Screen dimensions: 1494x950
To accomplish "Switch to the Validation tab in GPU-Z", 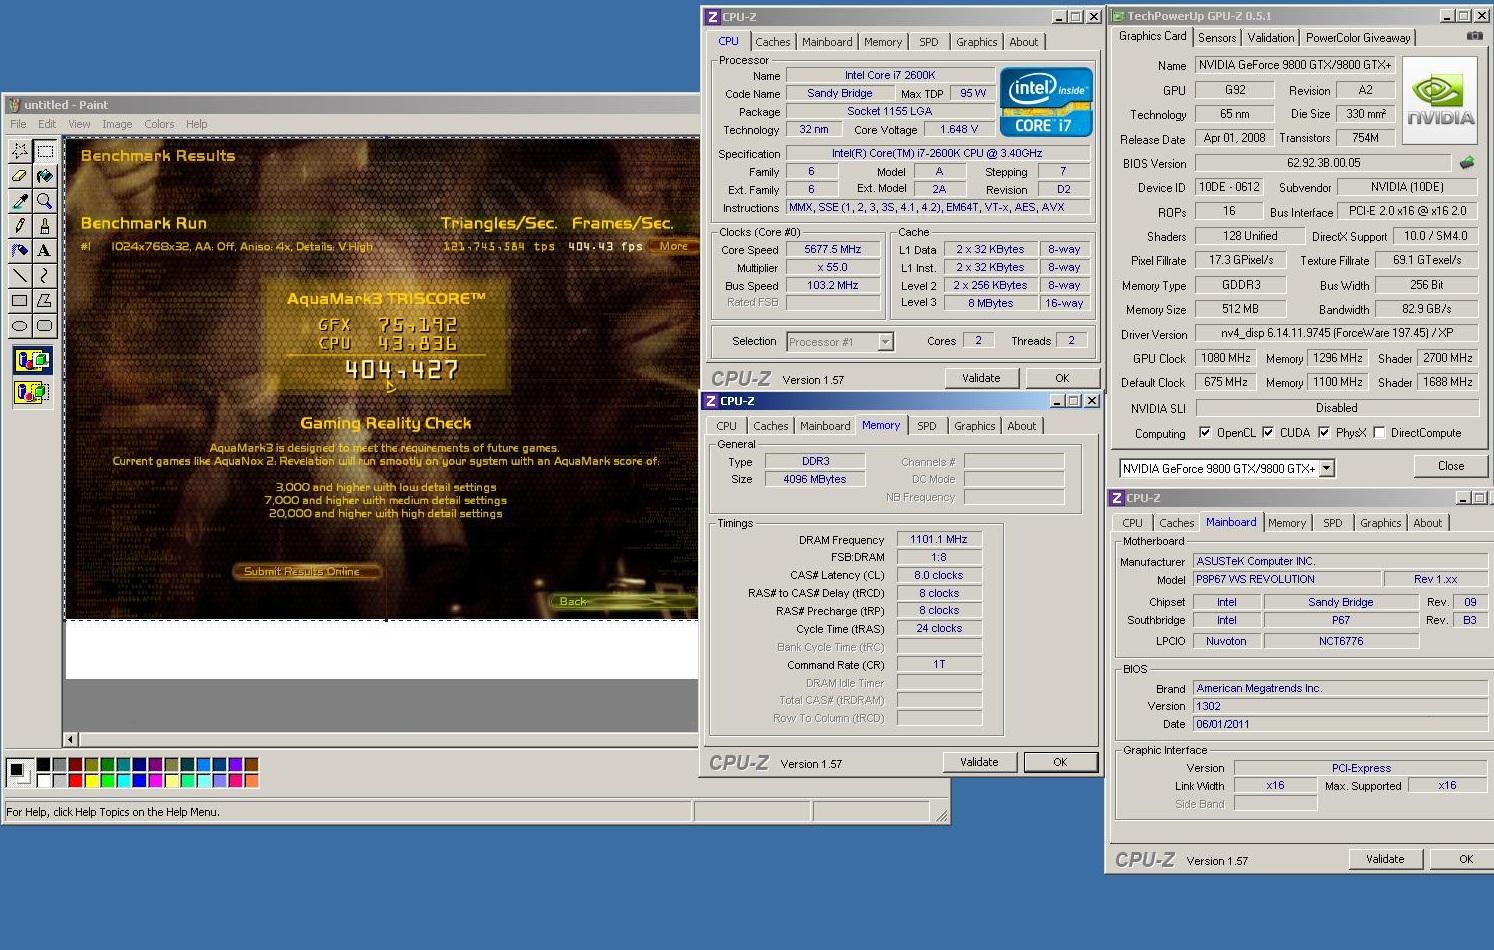I will click(1270, 38).
